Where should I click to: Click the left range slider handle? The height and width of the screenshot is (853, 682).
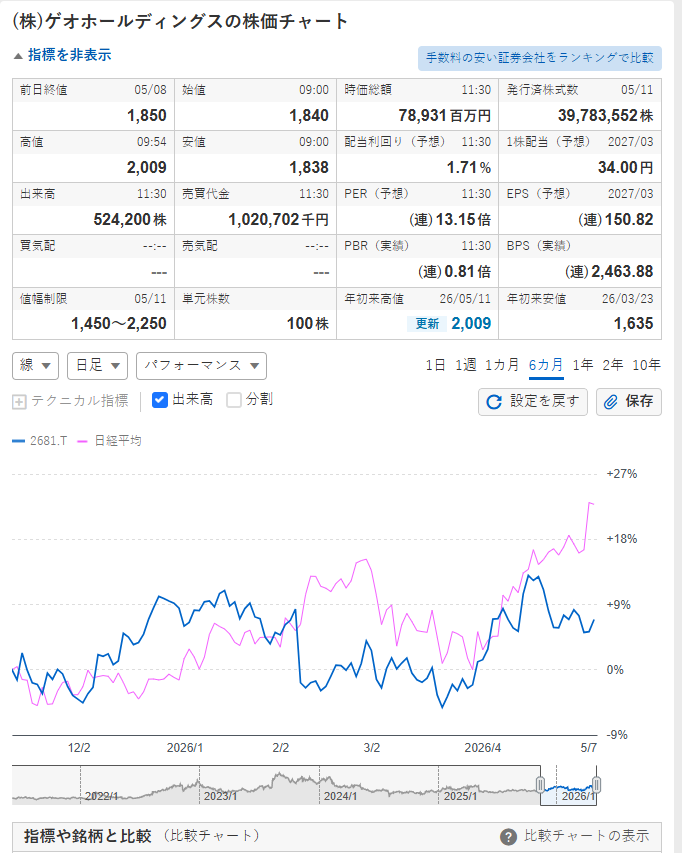540,784
